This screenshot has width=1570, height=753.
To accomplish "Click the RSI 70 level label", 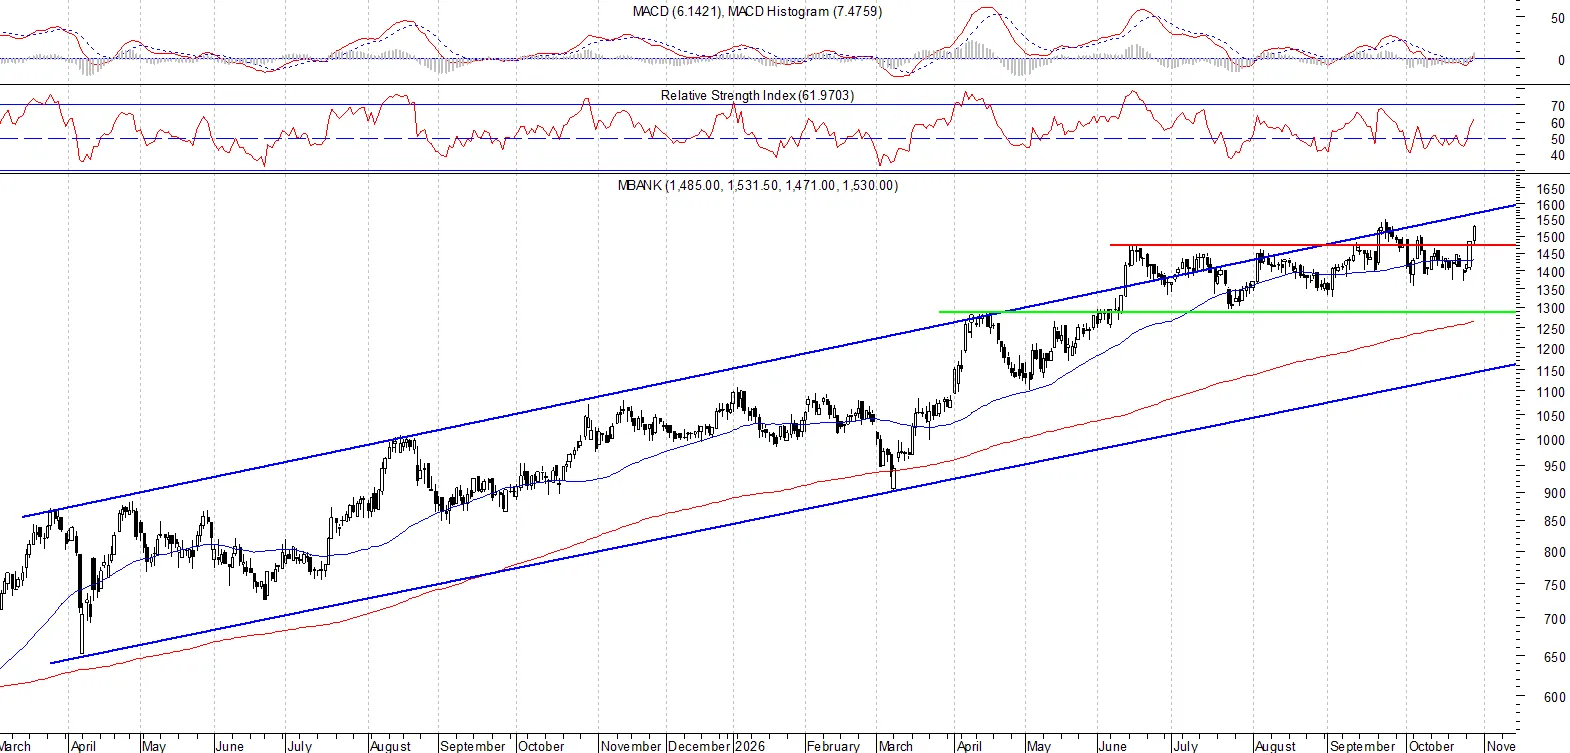I will point(1557,106).
